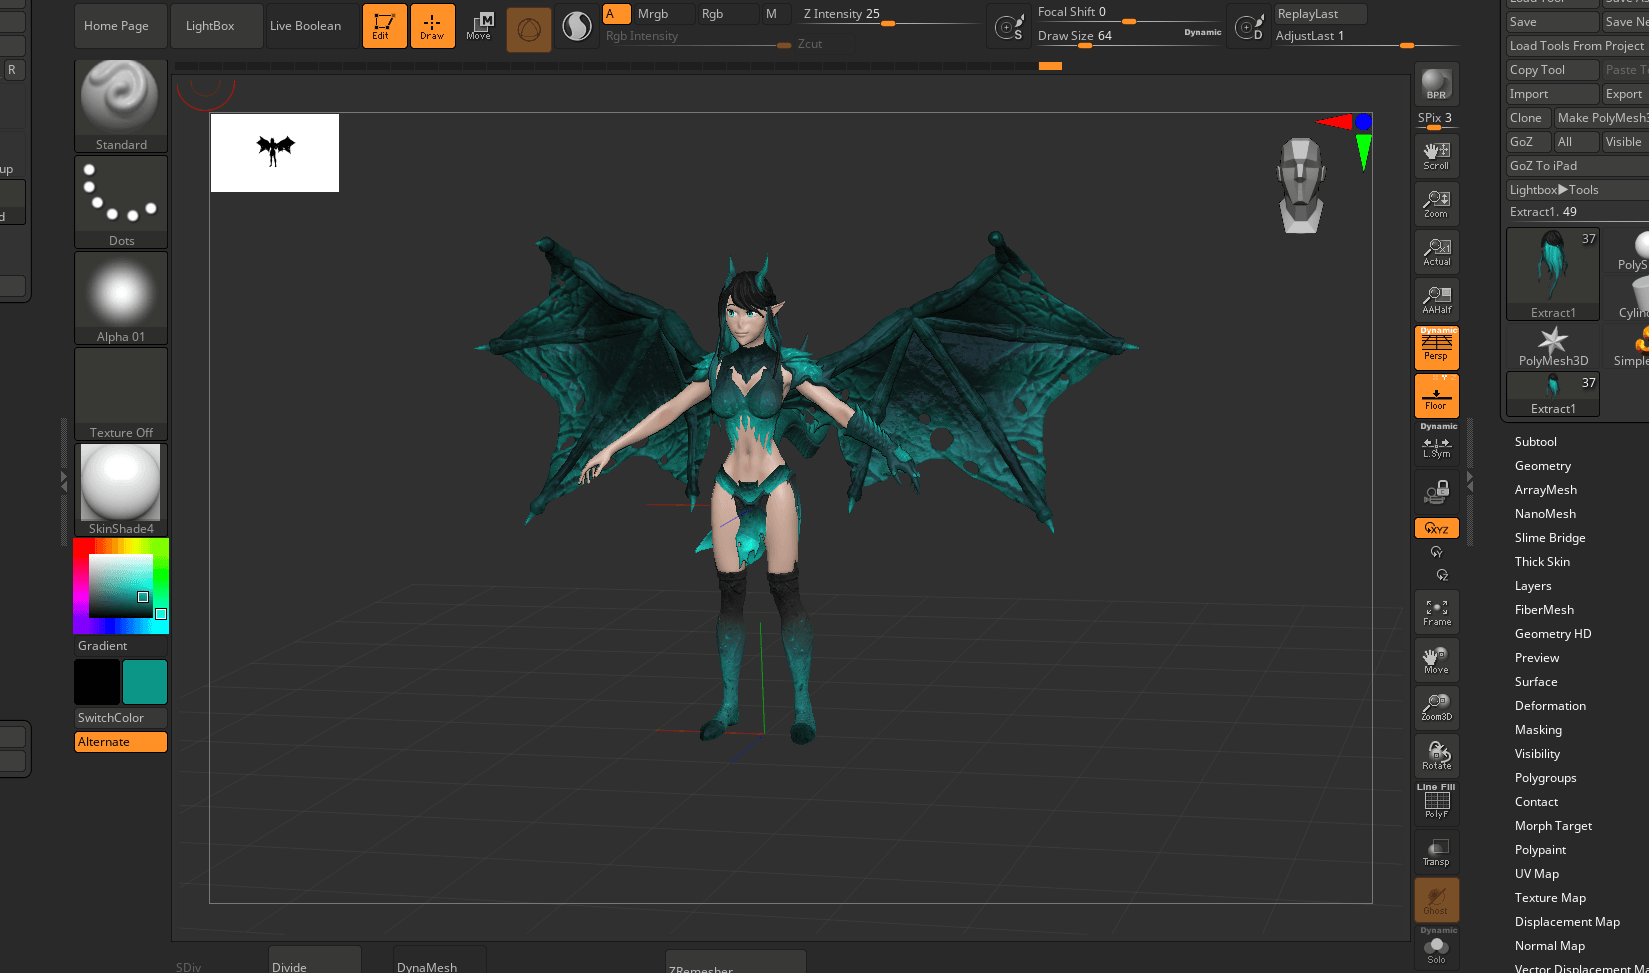1649x973 pixels.
Task: Select the Rotate view icon
Action: 1437,756
